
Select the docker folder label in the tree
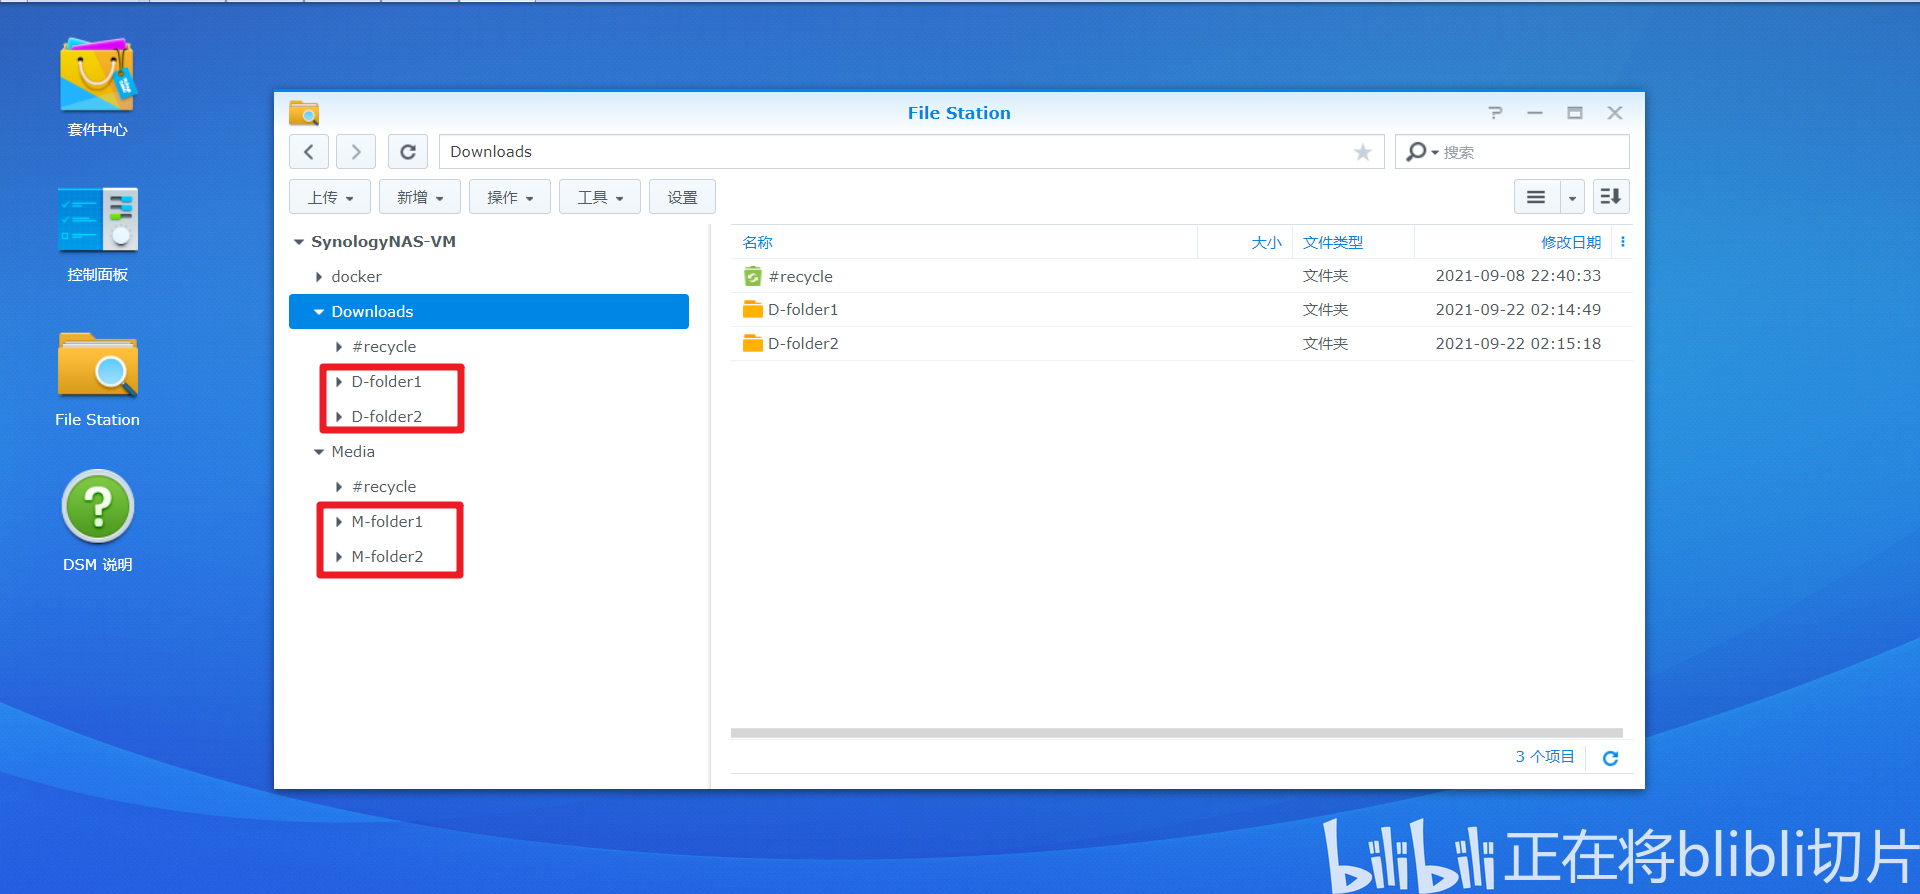tap(356, 277)
